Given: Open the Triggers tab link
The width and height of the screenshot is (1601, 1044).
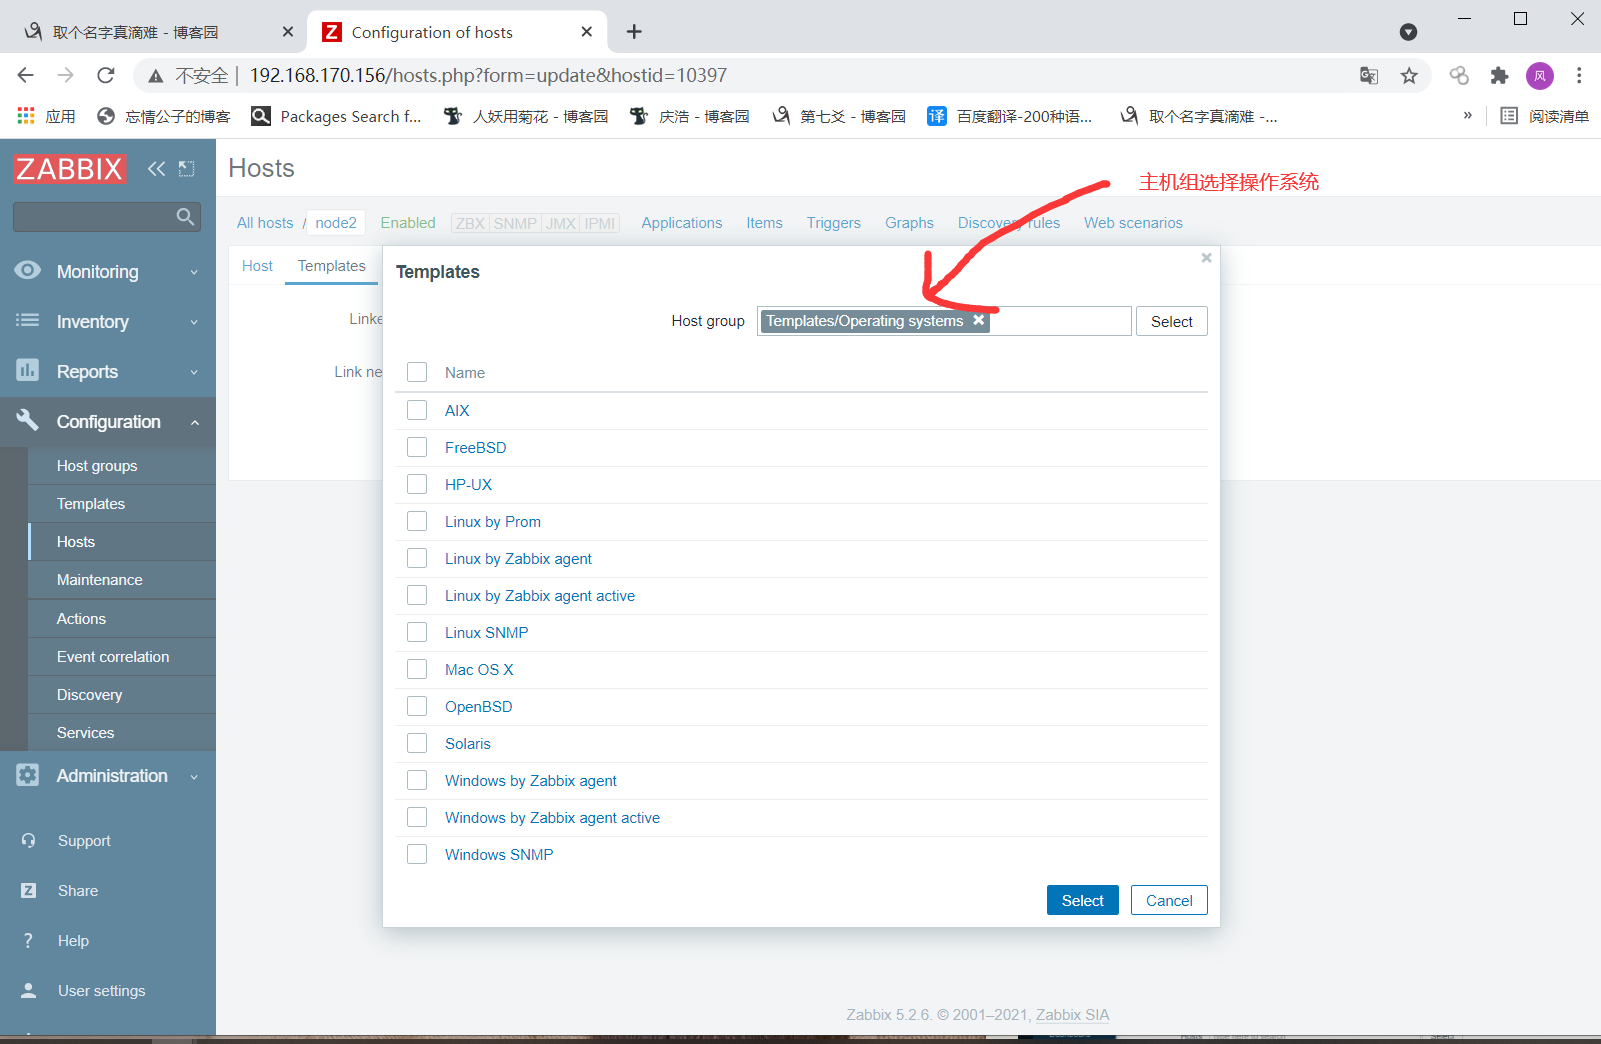Looking at the screenshot, I should pyautogui.click(x=834, y=223).
